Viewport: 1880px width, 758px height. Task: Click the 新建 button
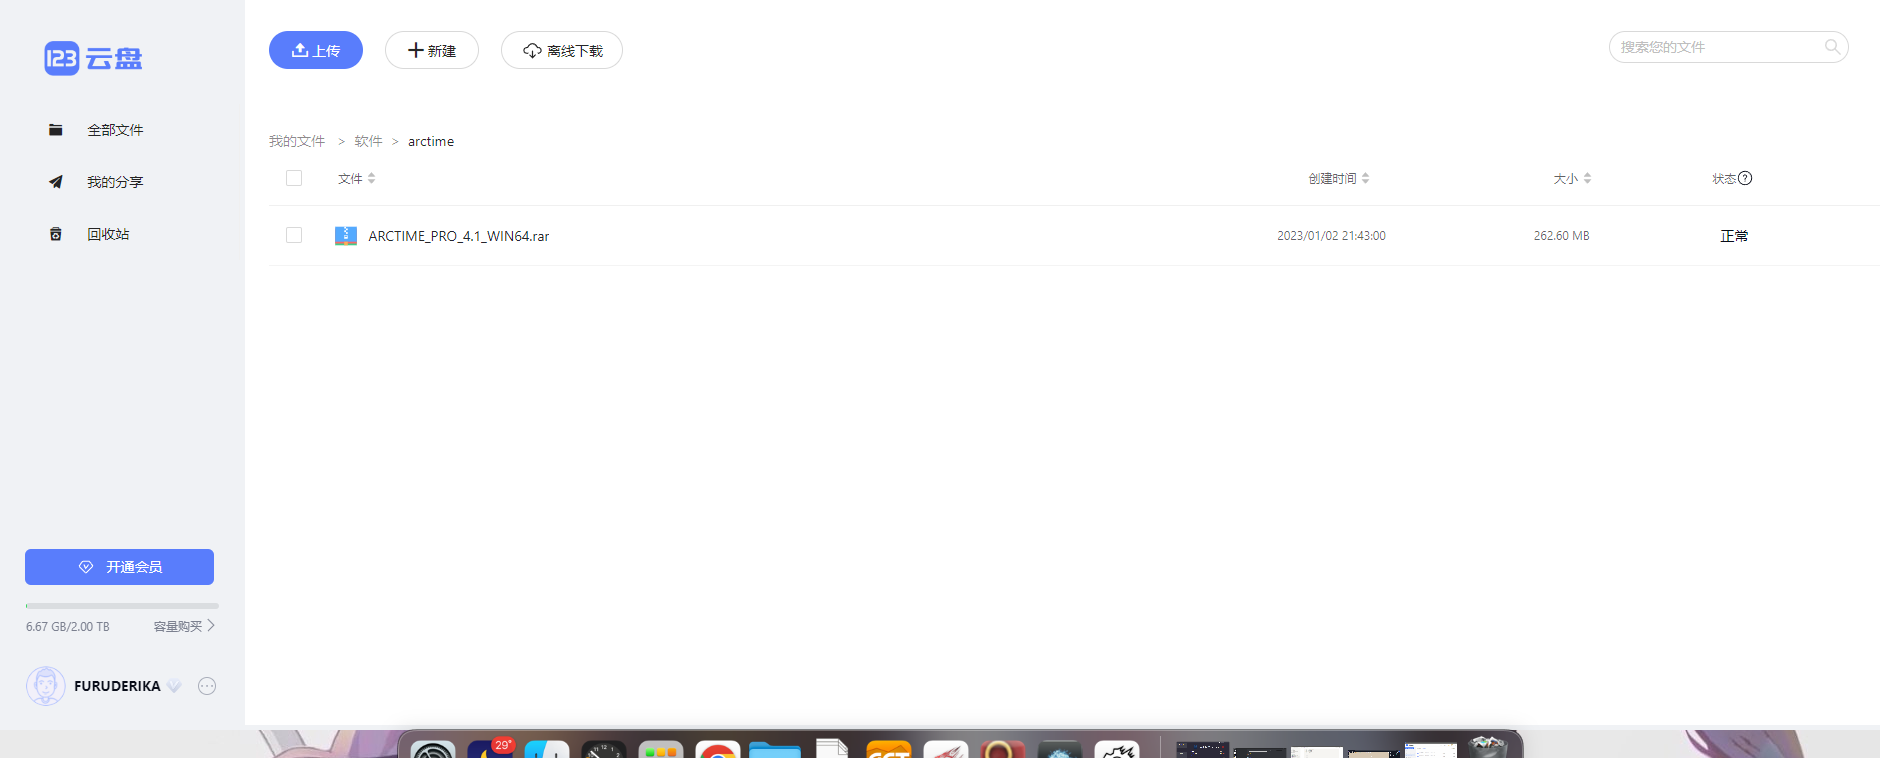tap(432, 50)
